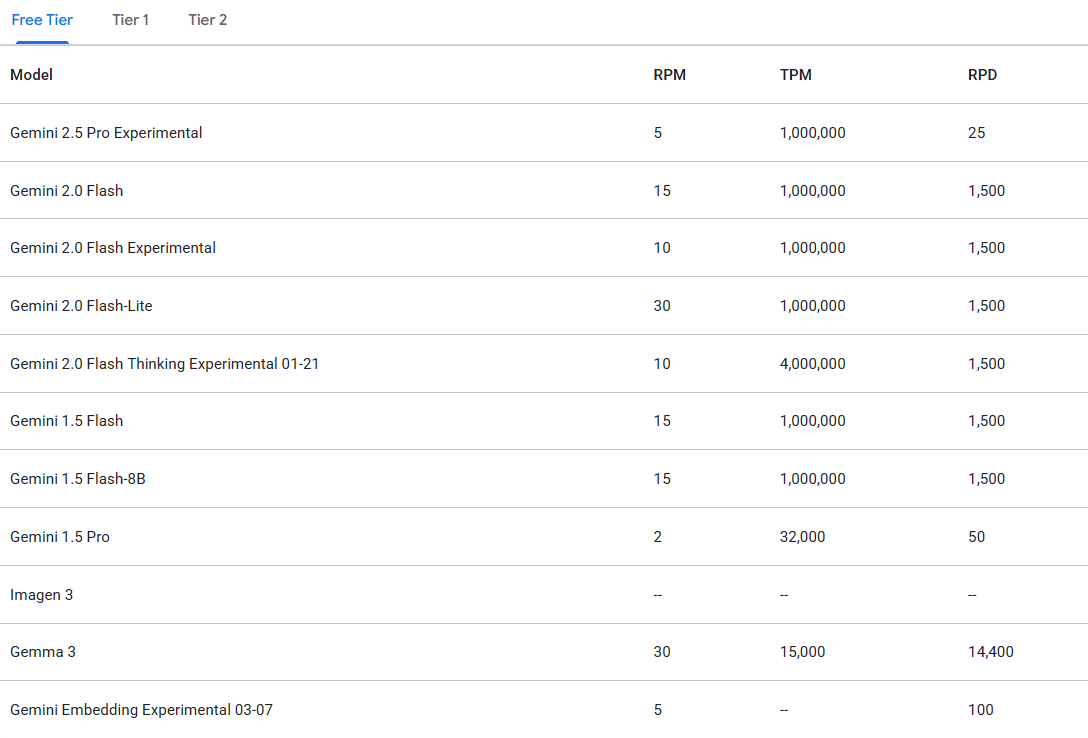1088x738 pixels.
Task: Select Gemini 2.5 Pro Experimental row name
Action: [x=106, y=133]
